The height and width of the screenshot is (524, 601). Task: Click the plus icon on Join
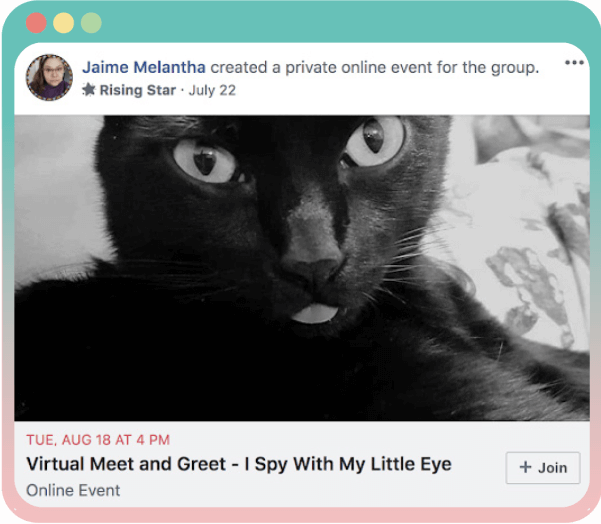526,467
